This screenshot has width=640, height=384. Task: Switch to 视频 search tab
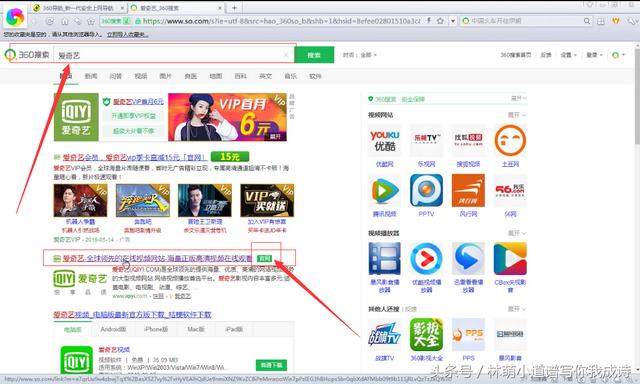coord(140,76)
